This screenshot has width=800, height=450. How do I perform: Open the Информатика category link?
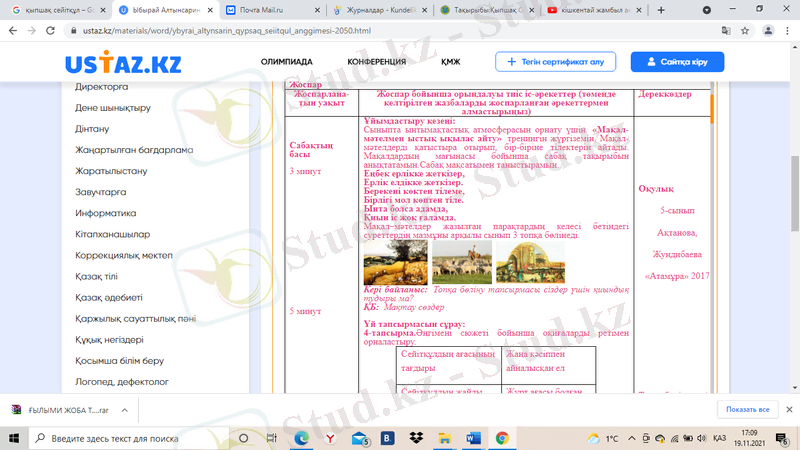pos(105,213)
